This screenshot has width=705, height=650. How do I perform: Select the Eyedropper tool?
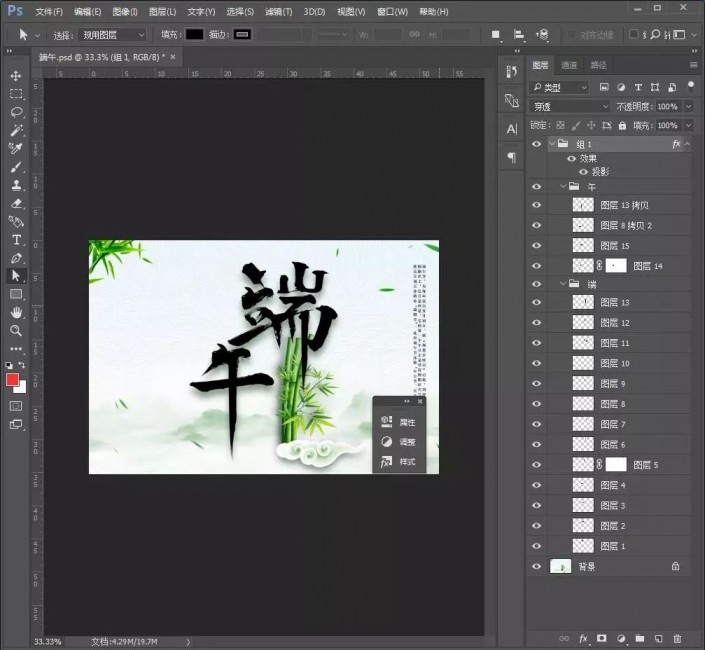point(16,148)
